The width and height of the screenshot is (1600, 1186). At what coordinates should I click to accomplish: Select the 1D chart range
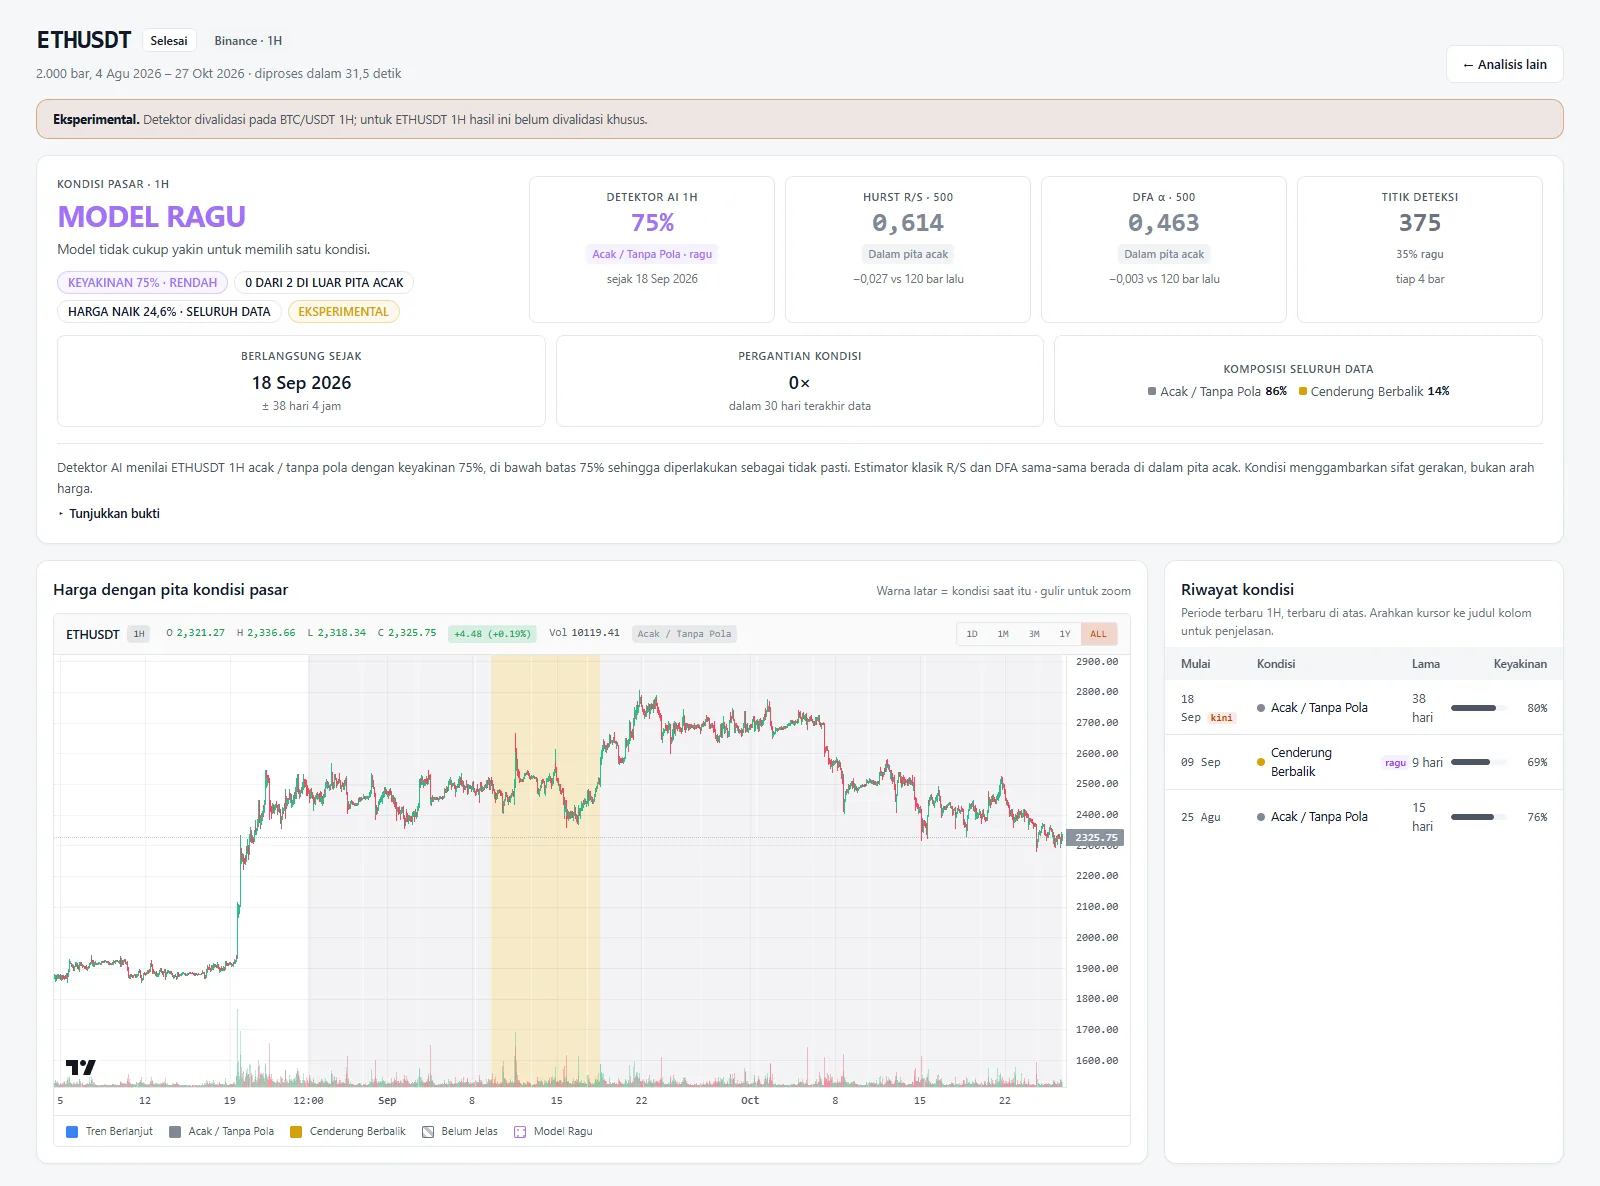click(x=972, y=634)
